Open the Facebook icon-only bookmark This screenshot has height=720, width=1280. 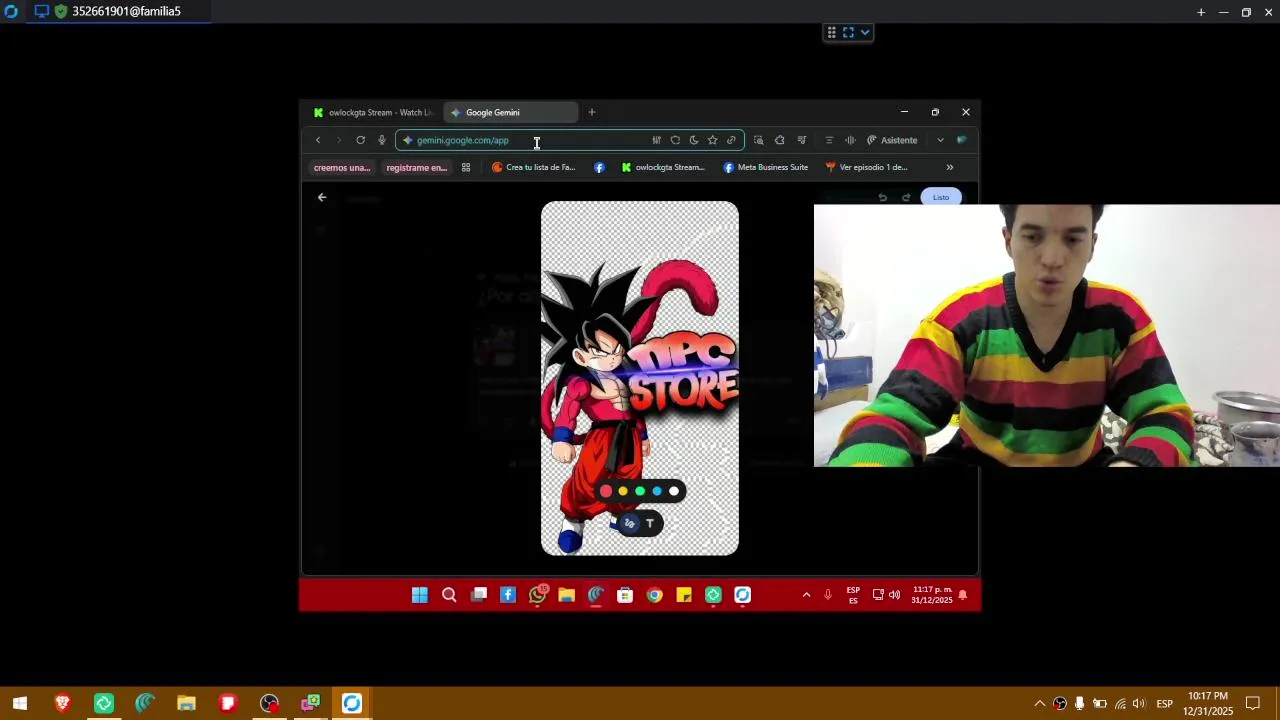[599, 167]
